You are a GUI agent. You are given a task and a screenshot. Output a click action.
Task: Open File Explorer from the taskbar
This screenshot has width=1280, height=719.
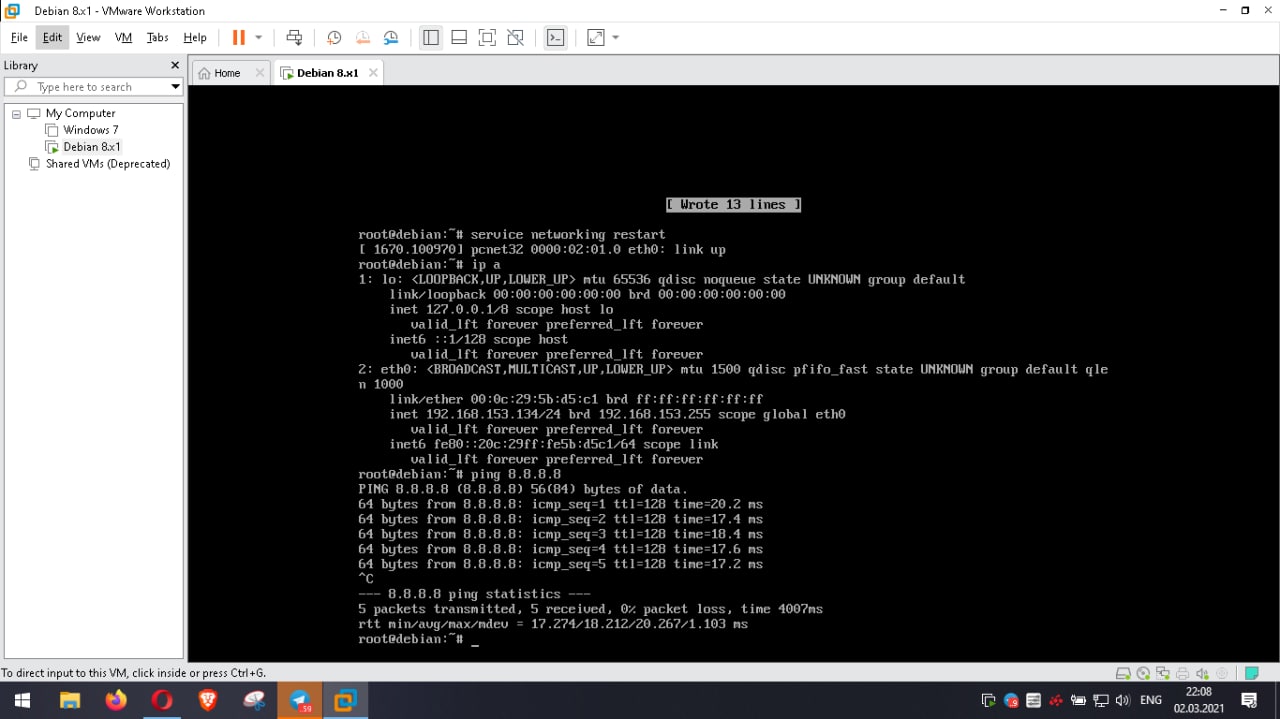point(70,700)
